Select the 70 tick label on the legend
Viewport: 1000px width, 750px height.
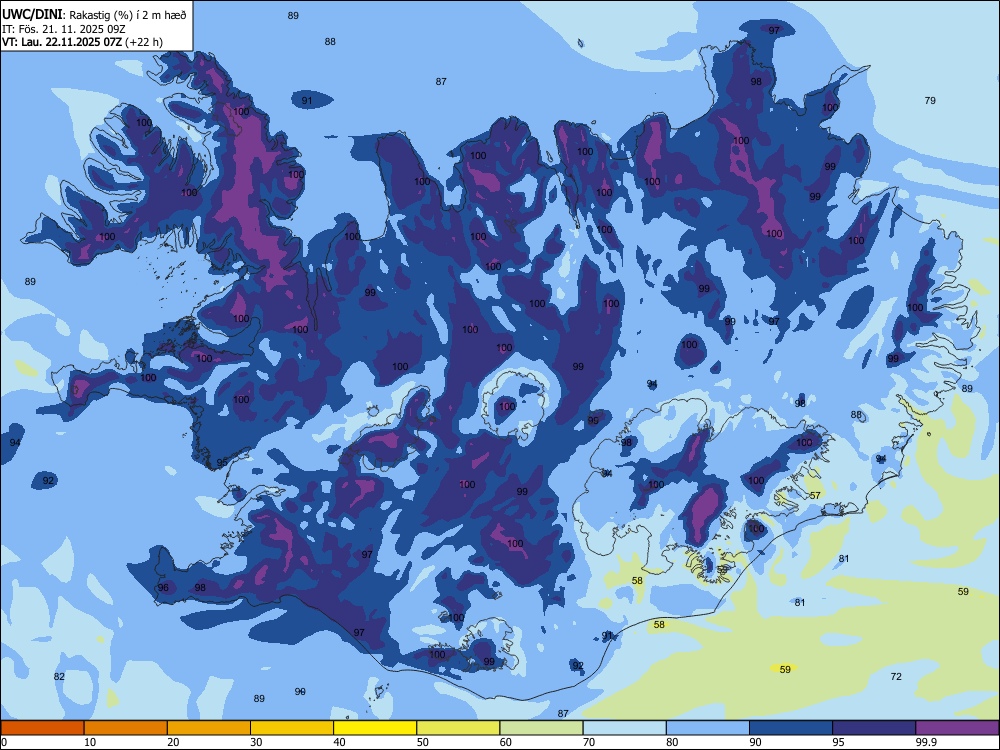[x=589, y=742]
